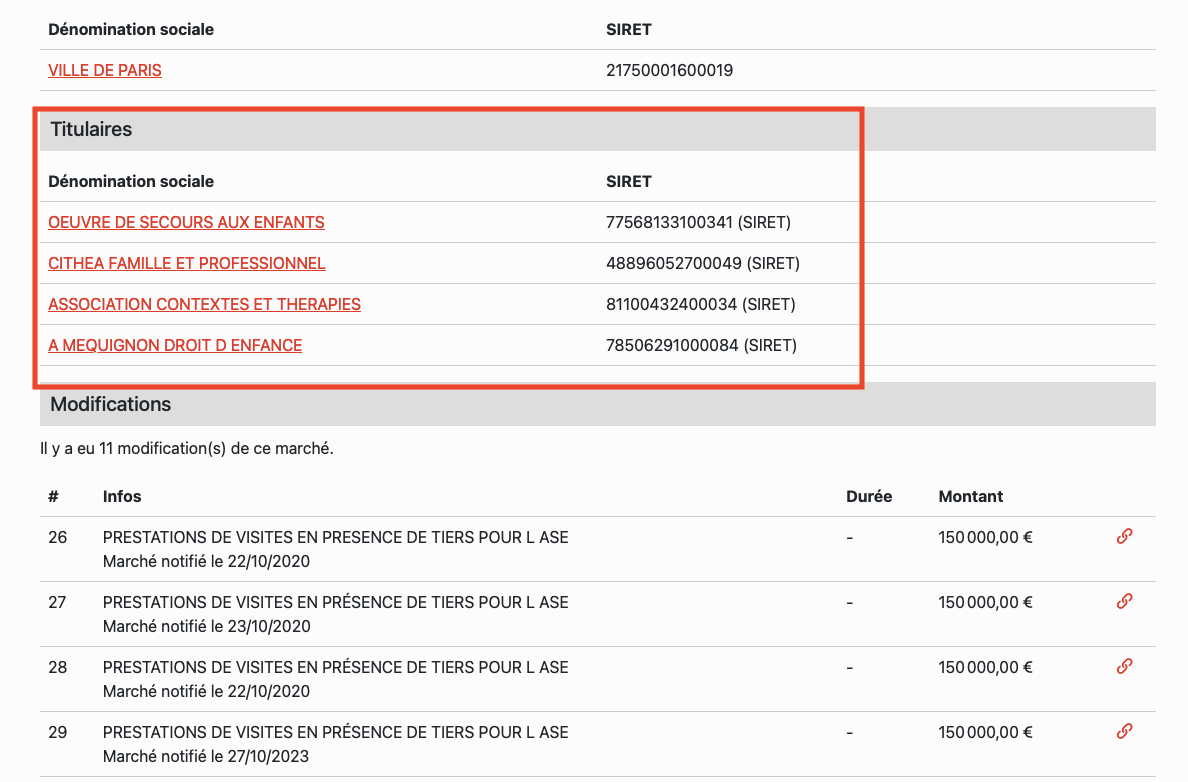Click the SIRET header in Titulaires table
The image size is (1188, 782).
pyautogui.click(x=629, y=181)
